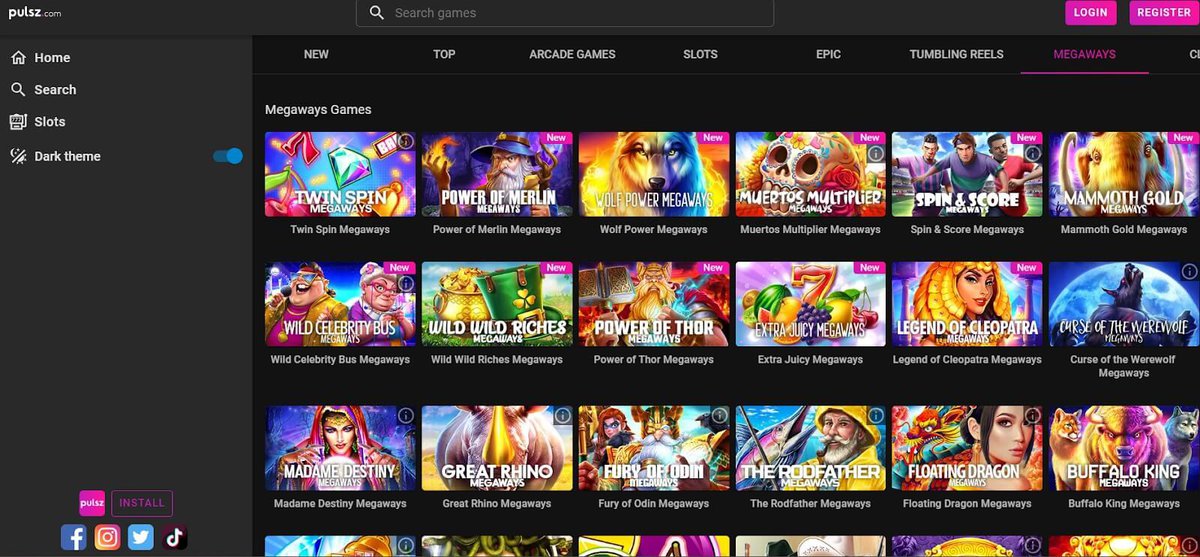Open the Extra Juicy Megaways thumbnail

811,304
